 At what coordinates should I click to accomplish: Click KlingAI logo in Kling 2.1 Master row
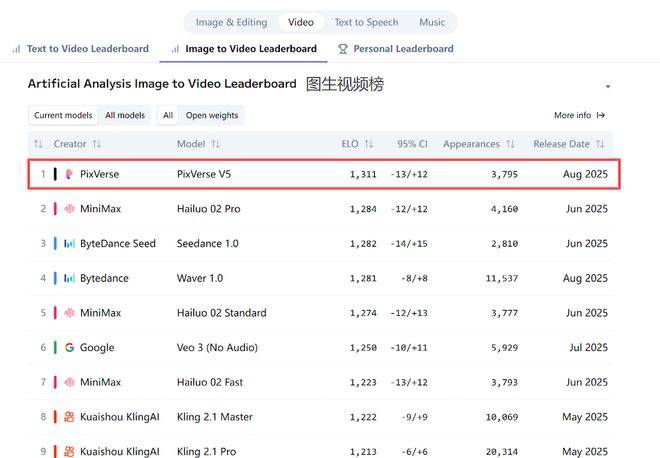69,417
